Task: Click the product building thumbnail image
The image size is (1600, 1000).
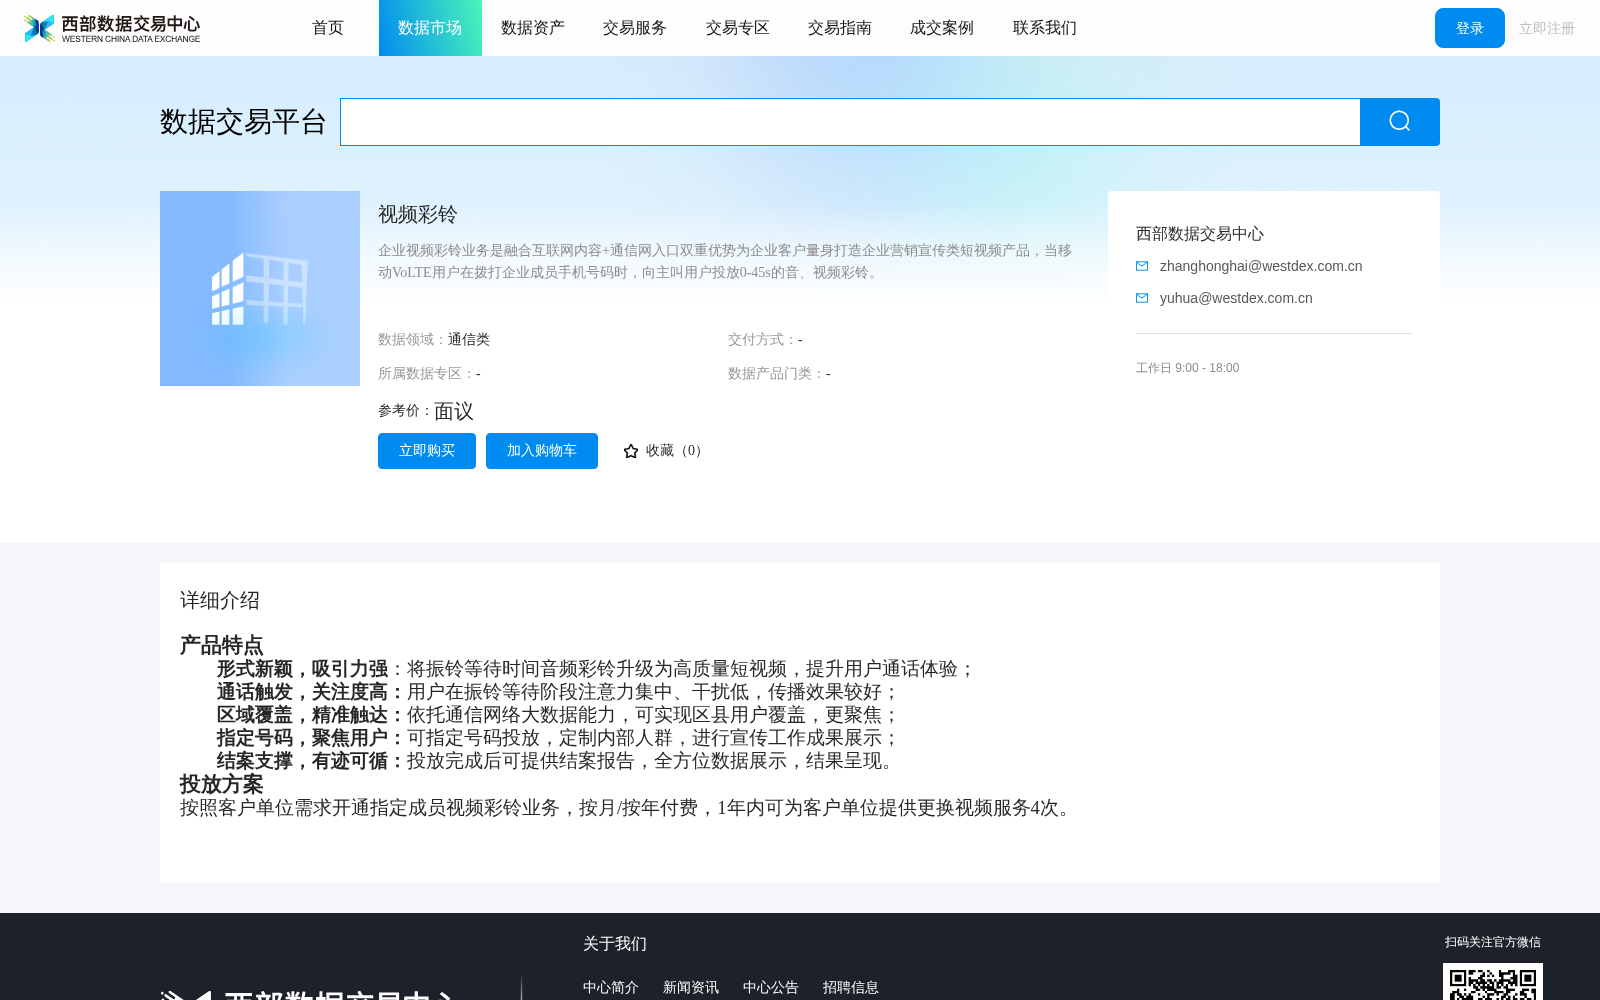Action: pyautogui.click(x=260, y=288)
